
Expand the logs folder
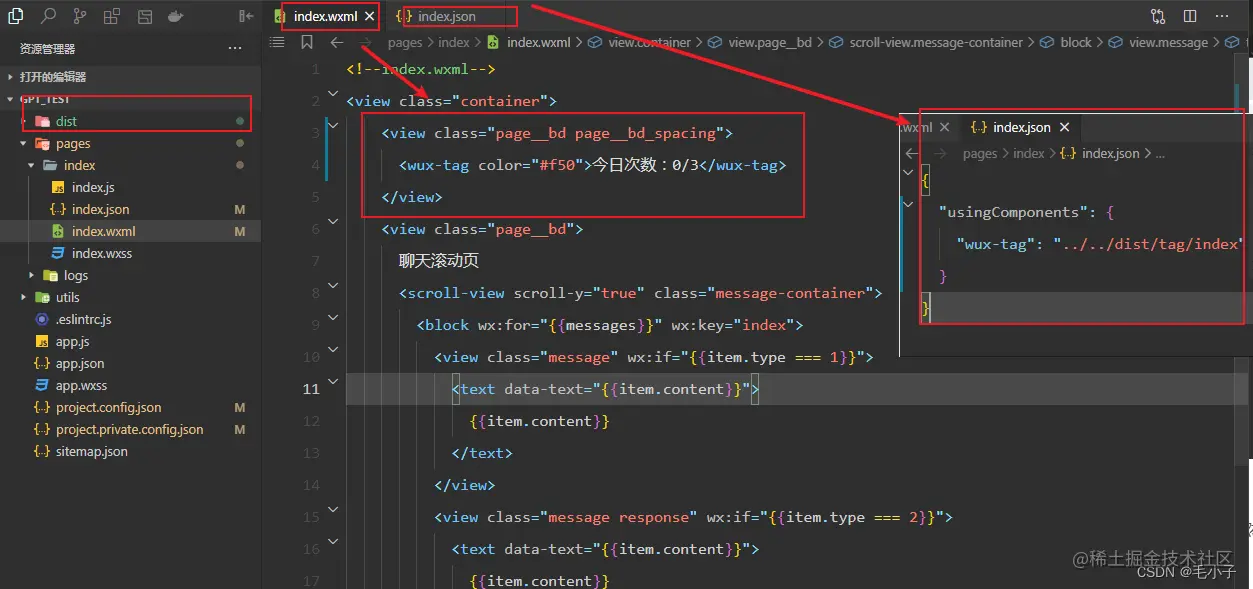(76, 275)
